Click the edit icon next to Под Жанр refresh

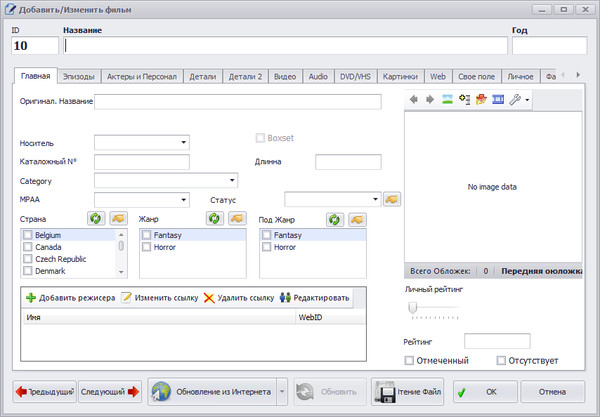[355, 218]
